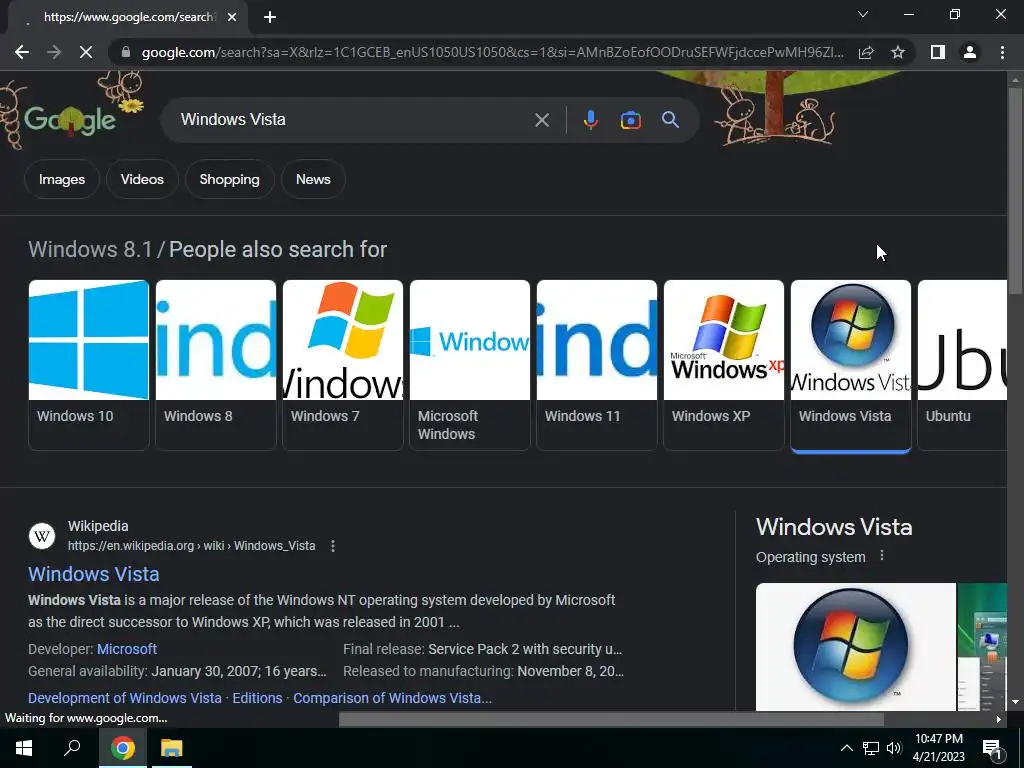Open the Windows XP card
1024x768 pixels.
[724, 365]
